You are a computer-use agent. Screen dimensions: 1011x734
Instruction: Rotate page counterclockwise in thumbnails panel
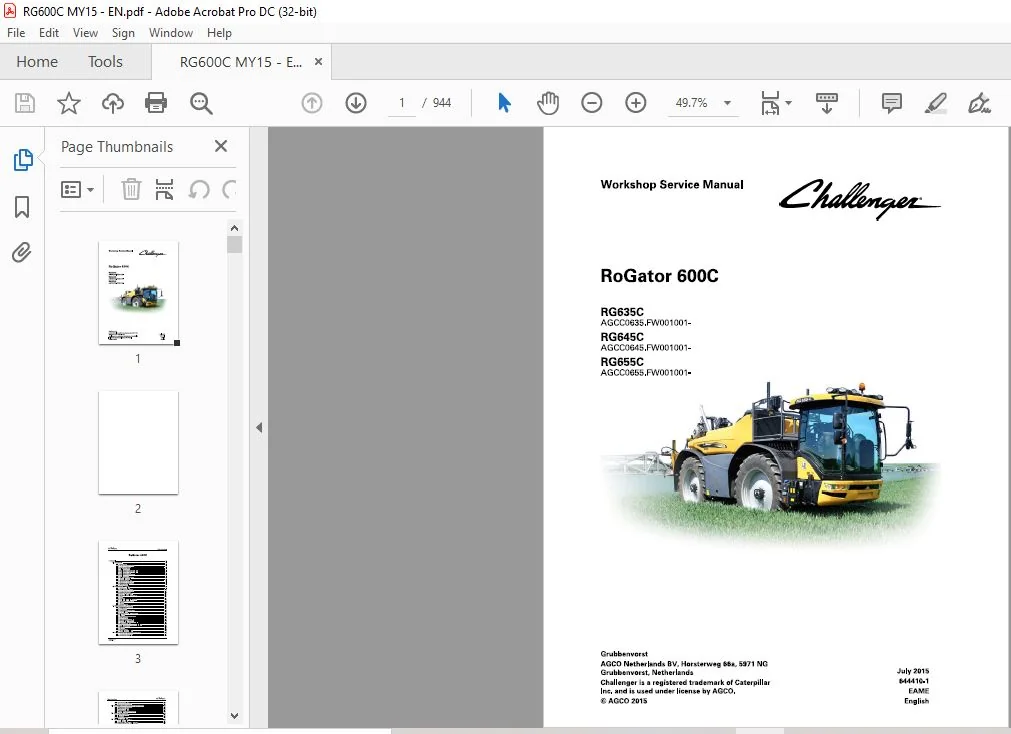coord(199,190)
